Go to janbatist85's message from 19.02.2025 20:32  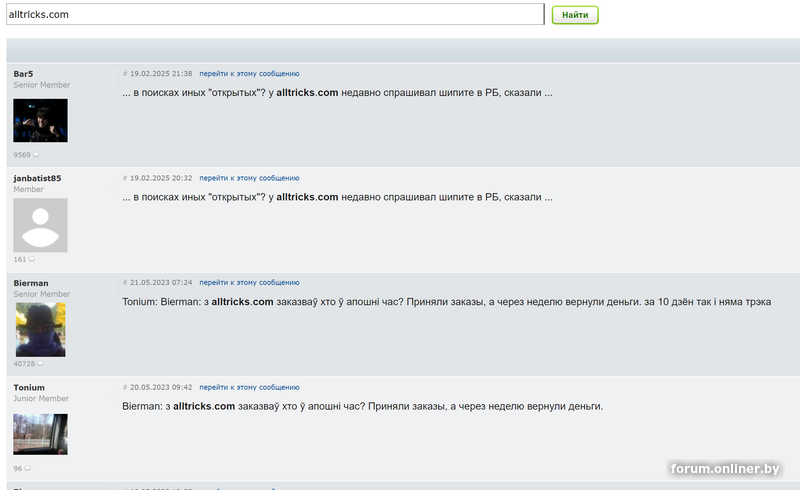pos(249,178)
